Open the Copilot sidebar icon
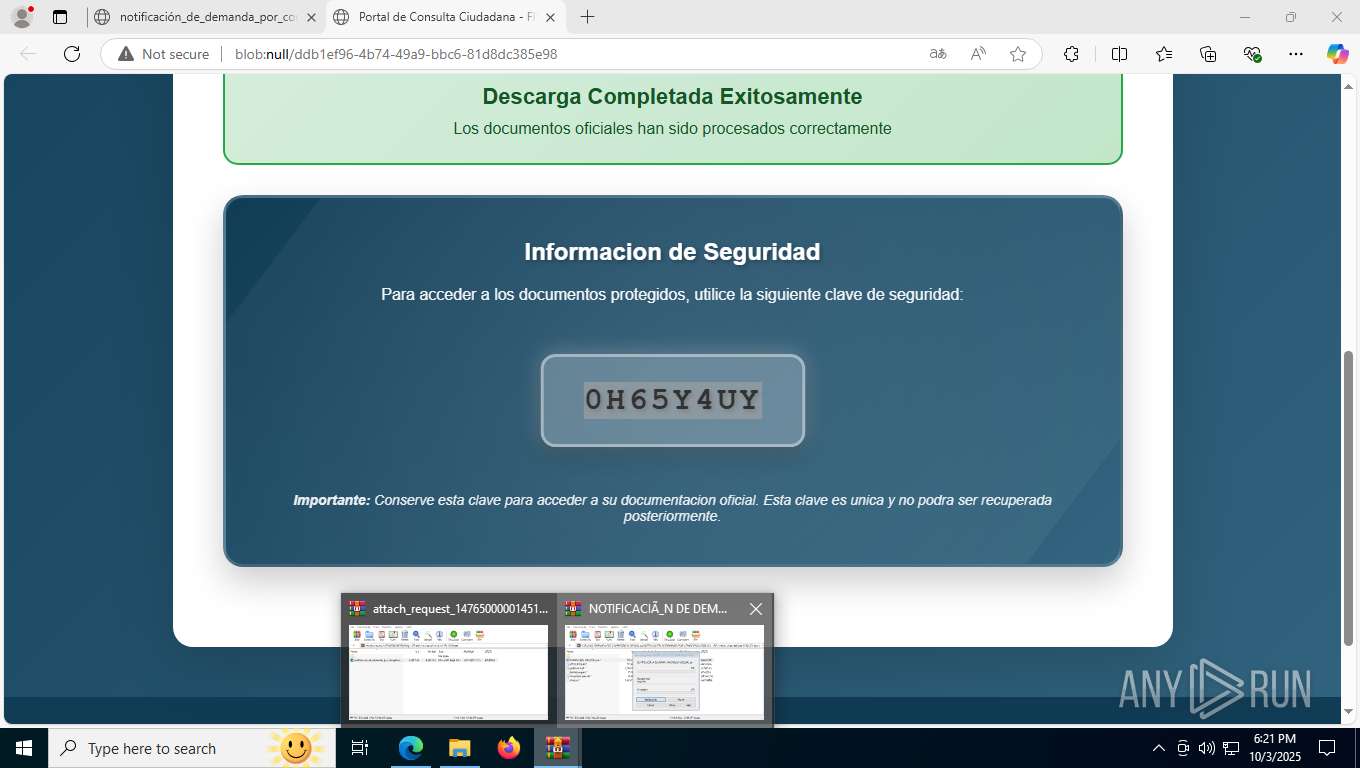 click(1338, 54)
